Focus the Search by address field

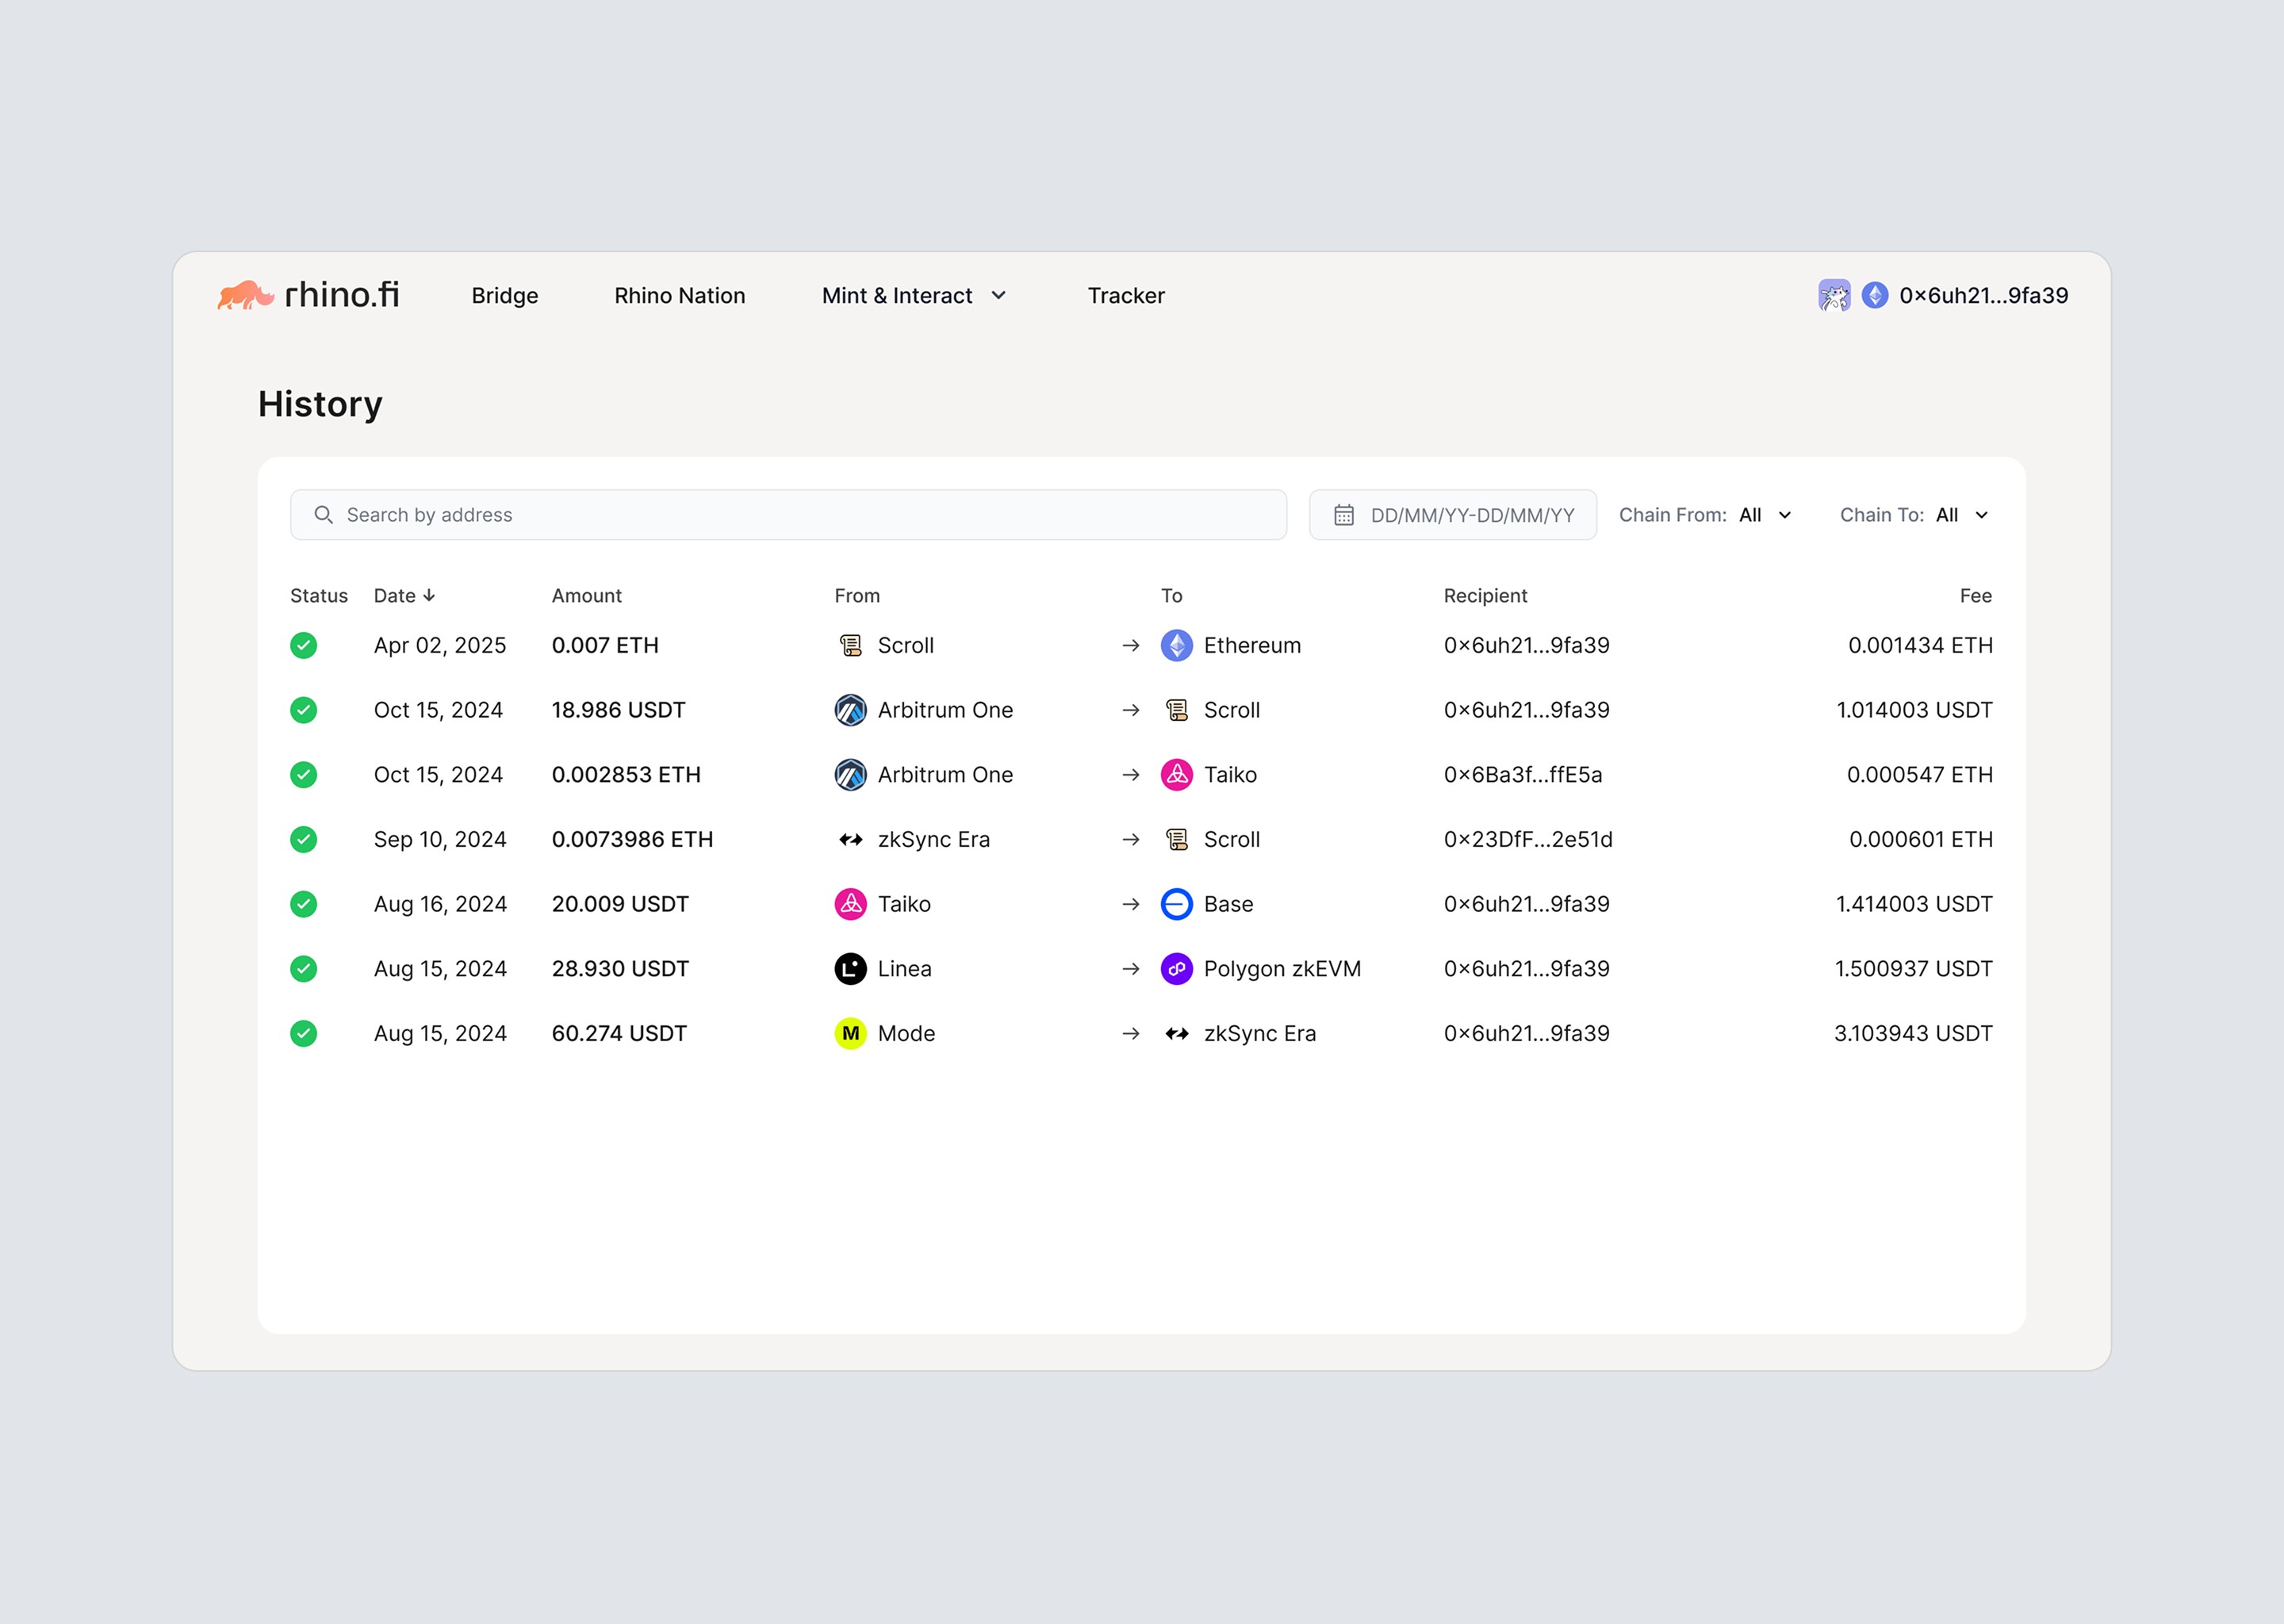coord(788,515)
